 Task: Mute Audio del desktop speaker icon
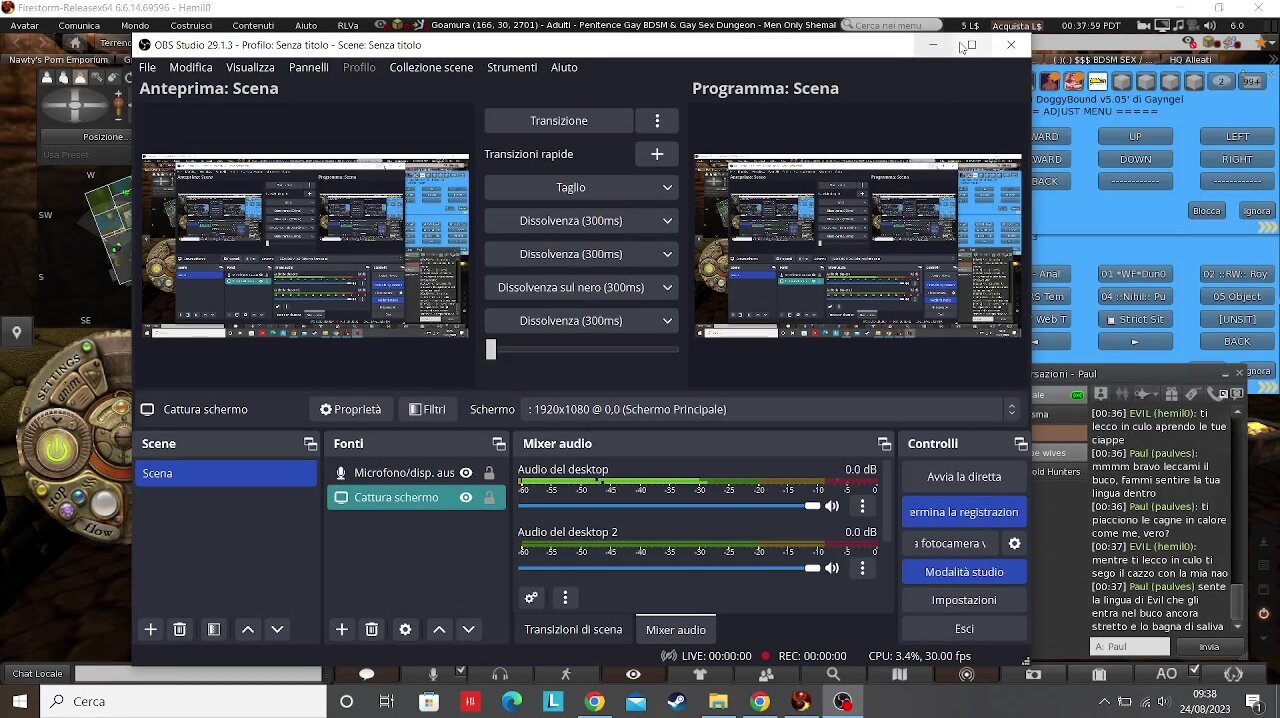pos(832,506)
